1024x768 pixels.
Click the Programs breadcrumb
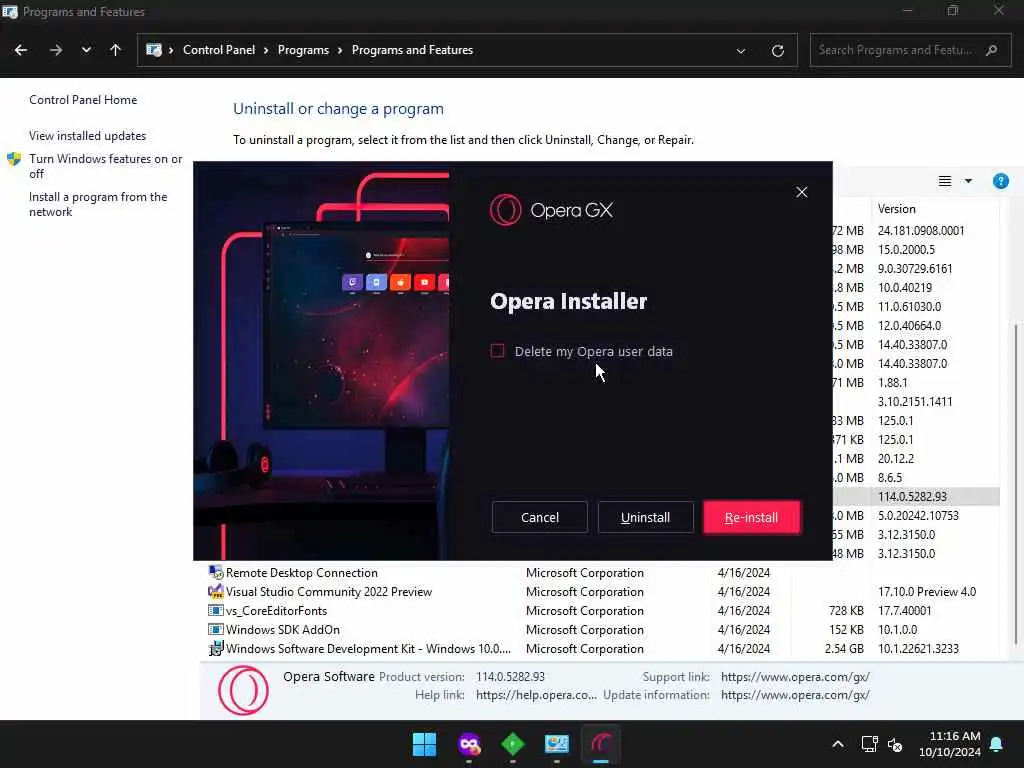click(x=303, y=50)
